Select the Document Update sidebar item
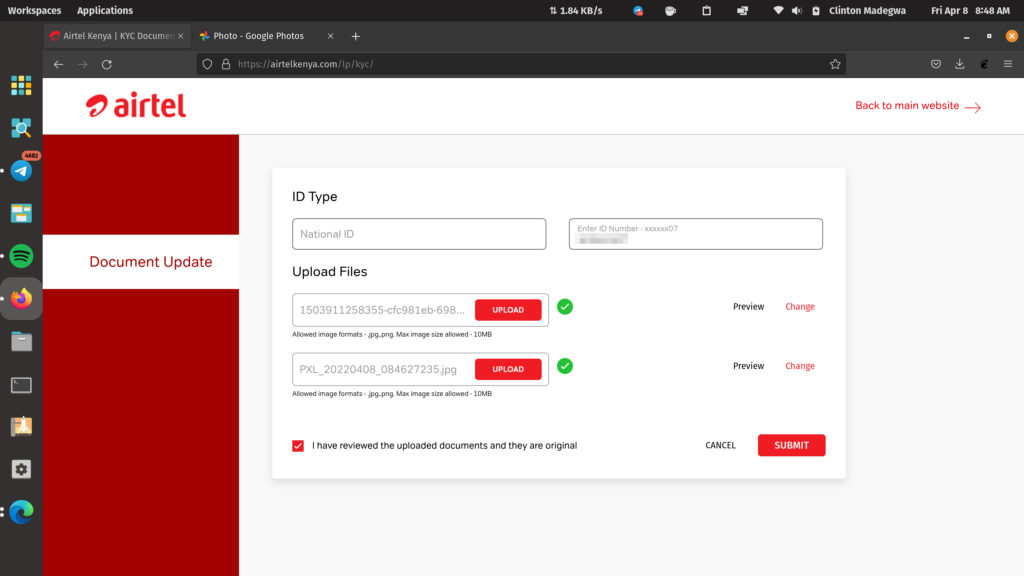Viewport: 1024px width, 576px height. 141,262
